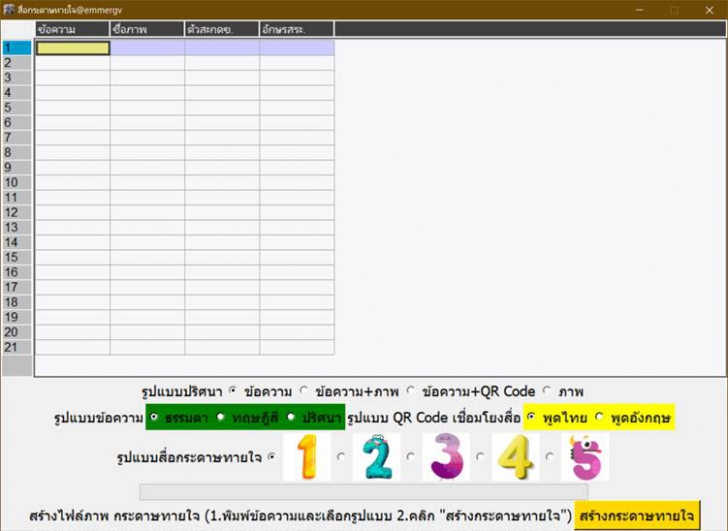Select row header 2
The image size is (728, 531).
[x=17, y=63]
